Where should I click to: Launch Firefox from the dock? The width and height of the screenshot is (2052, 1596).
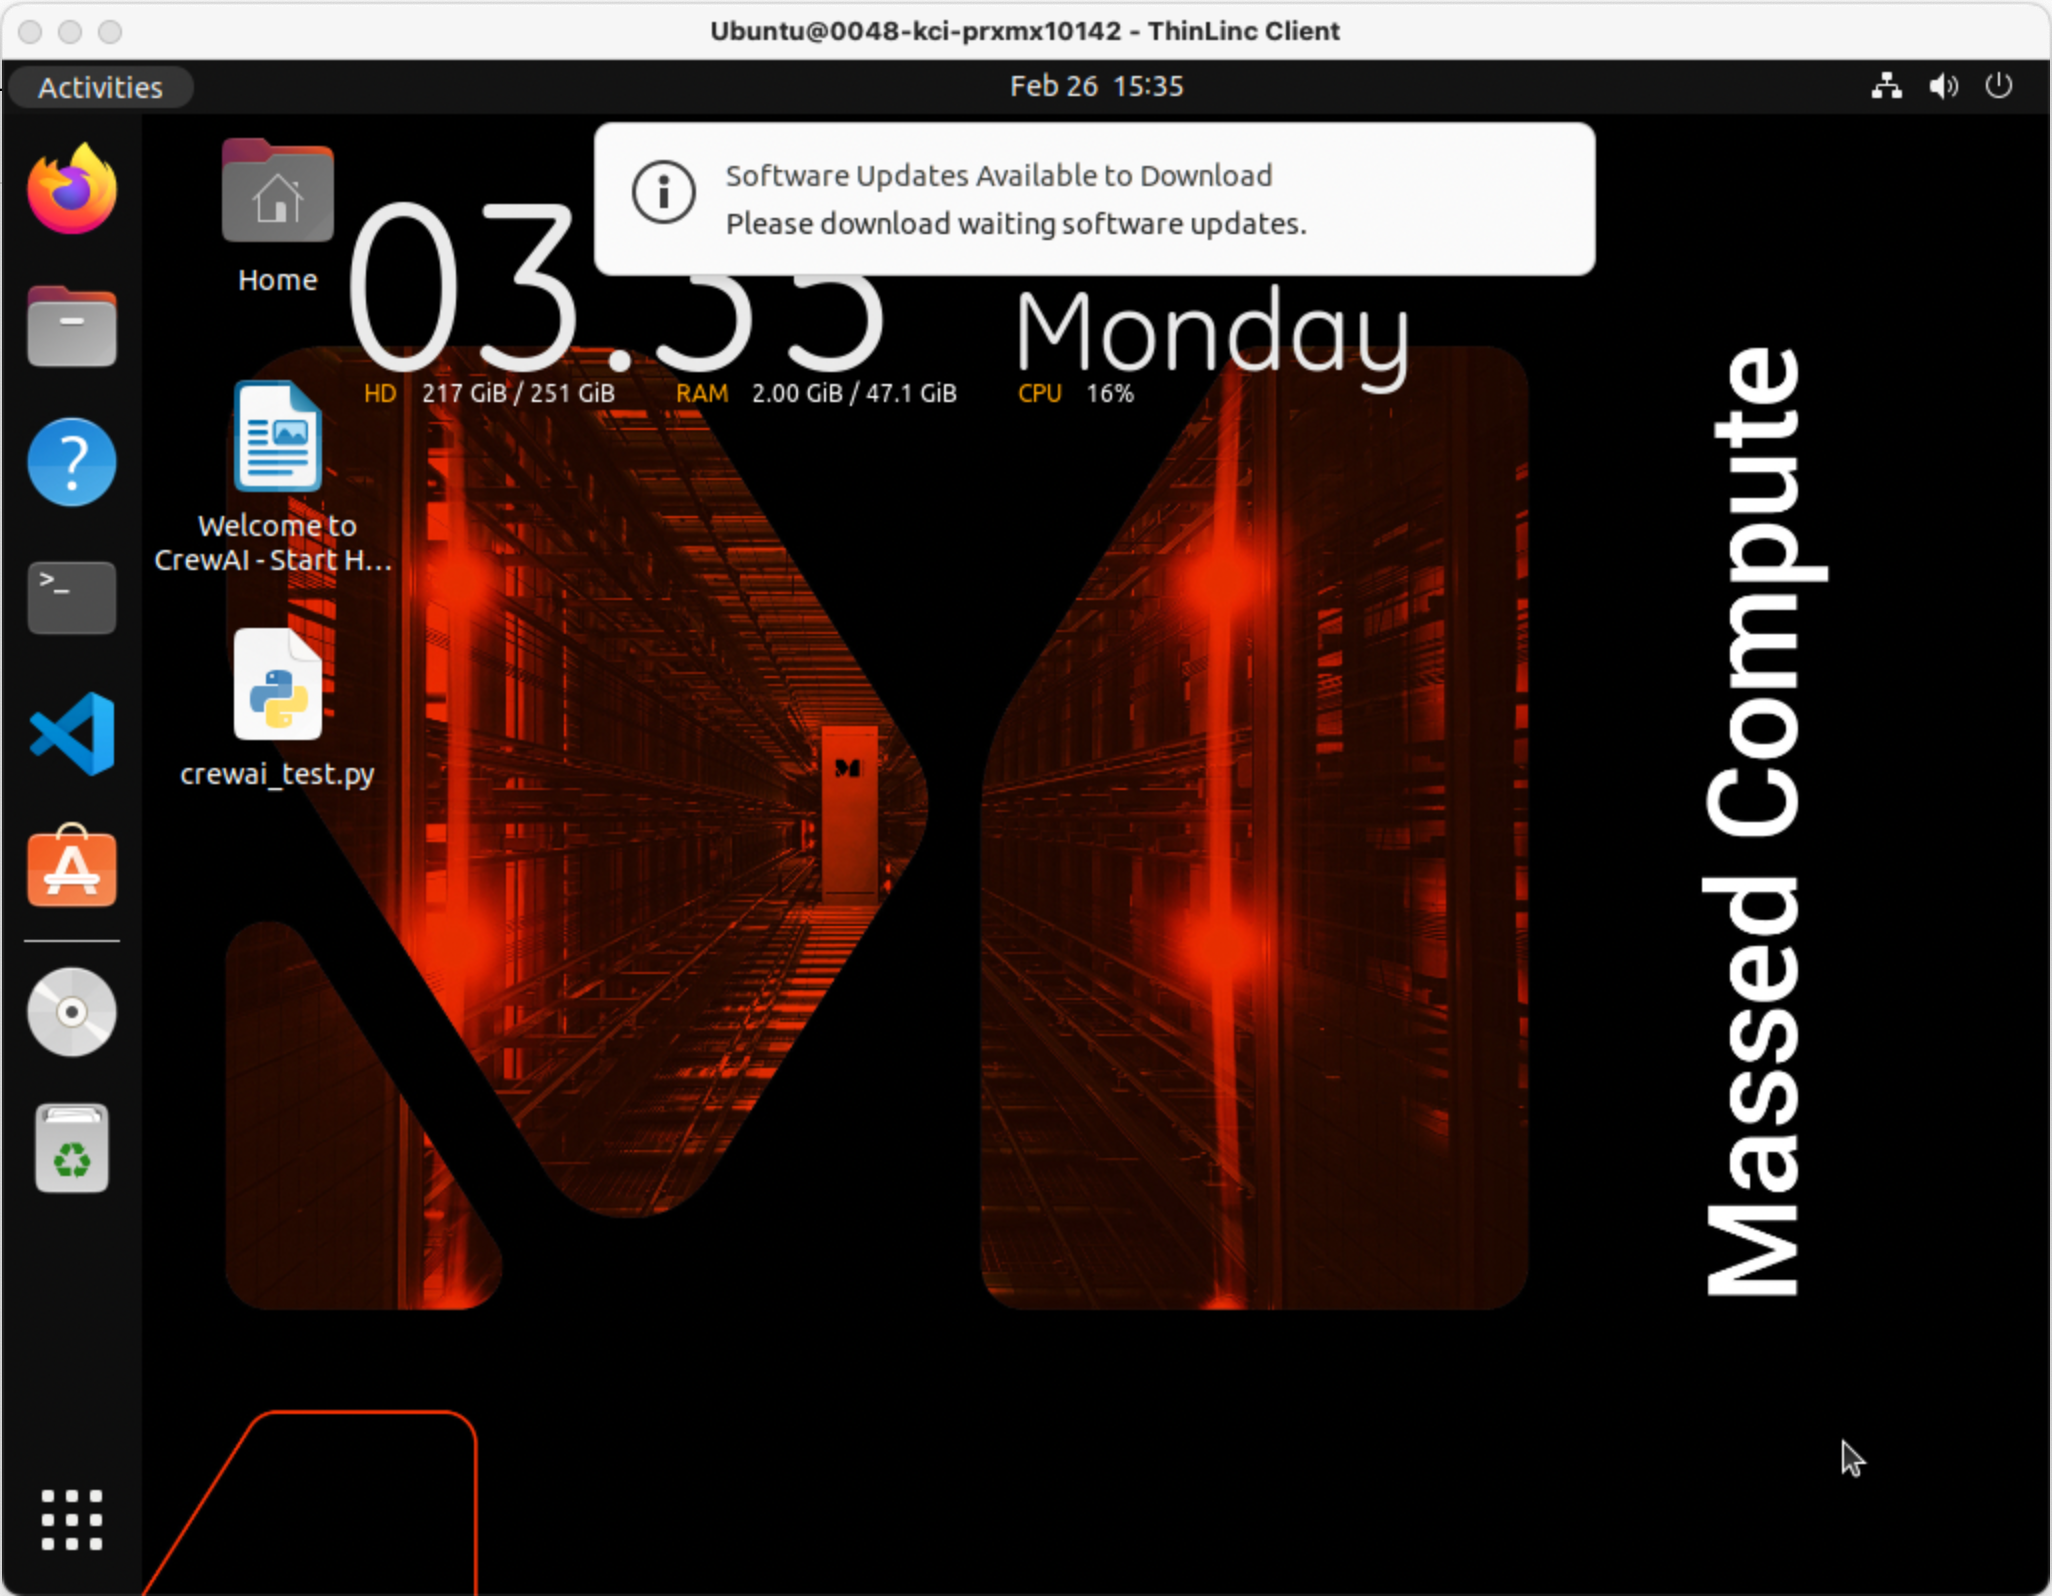point(72,189)
